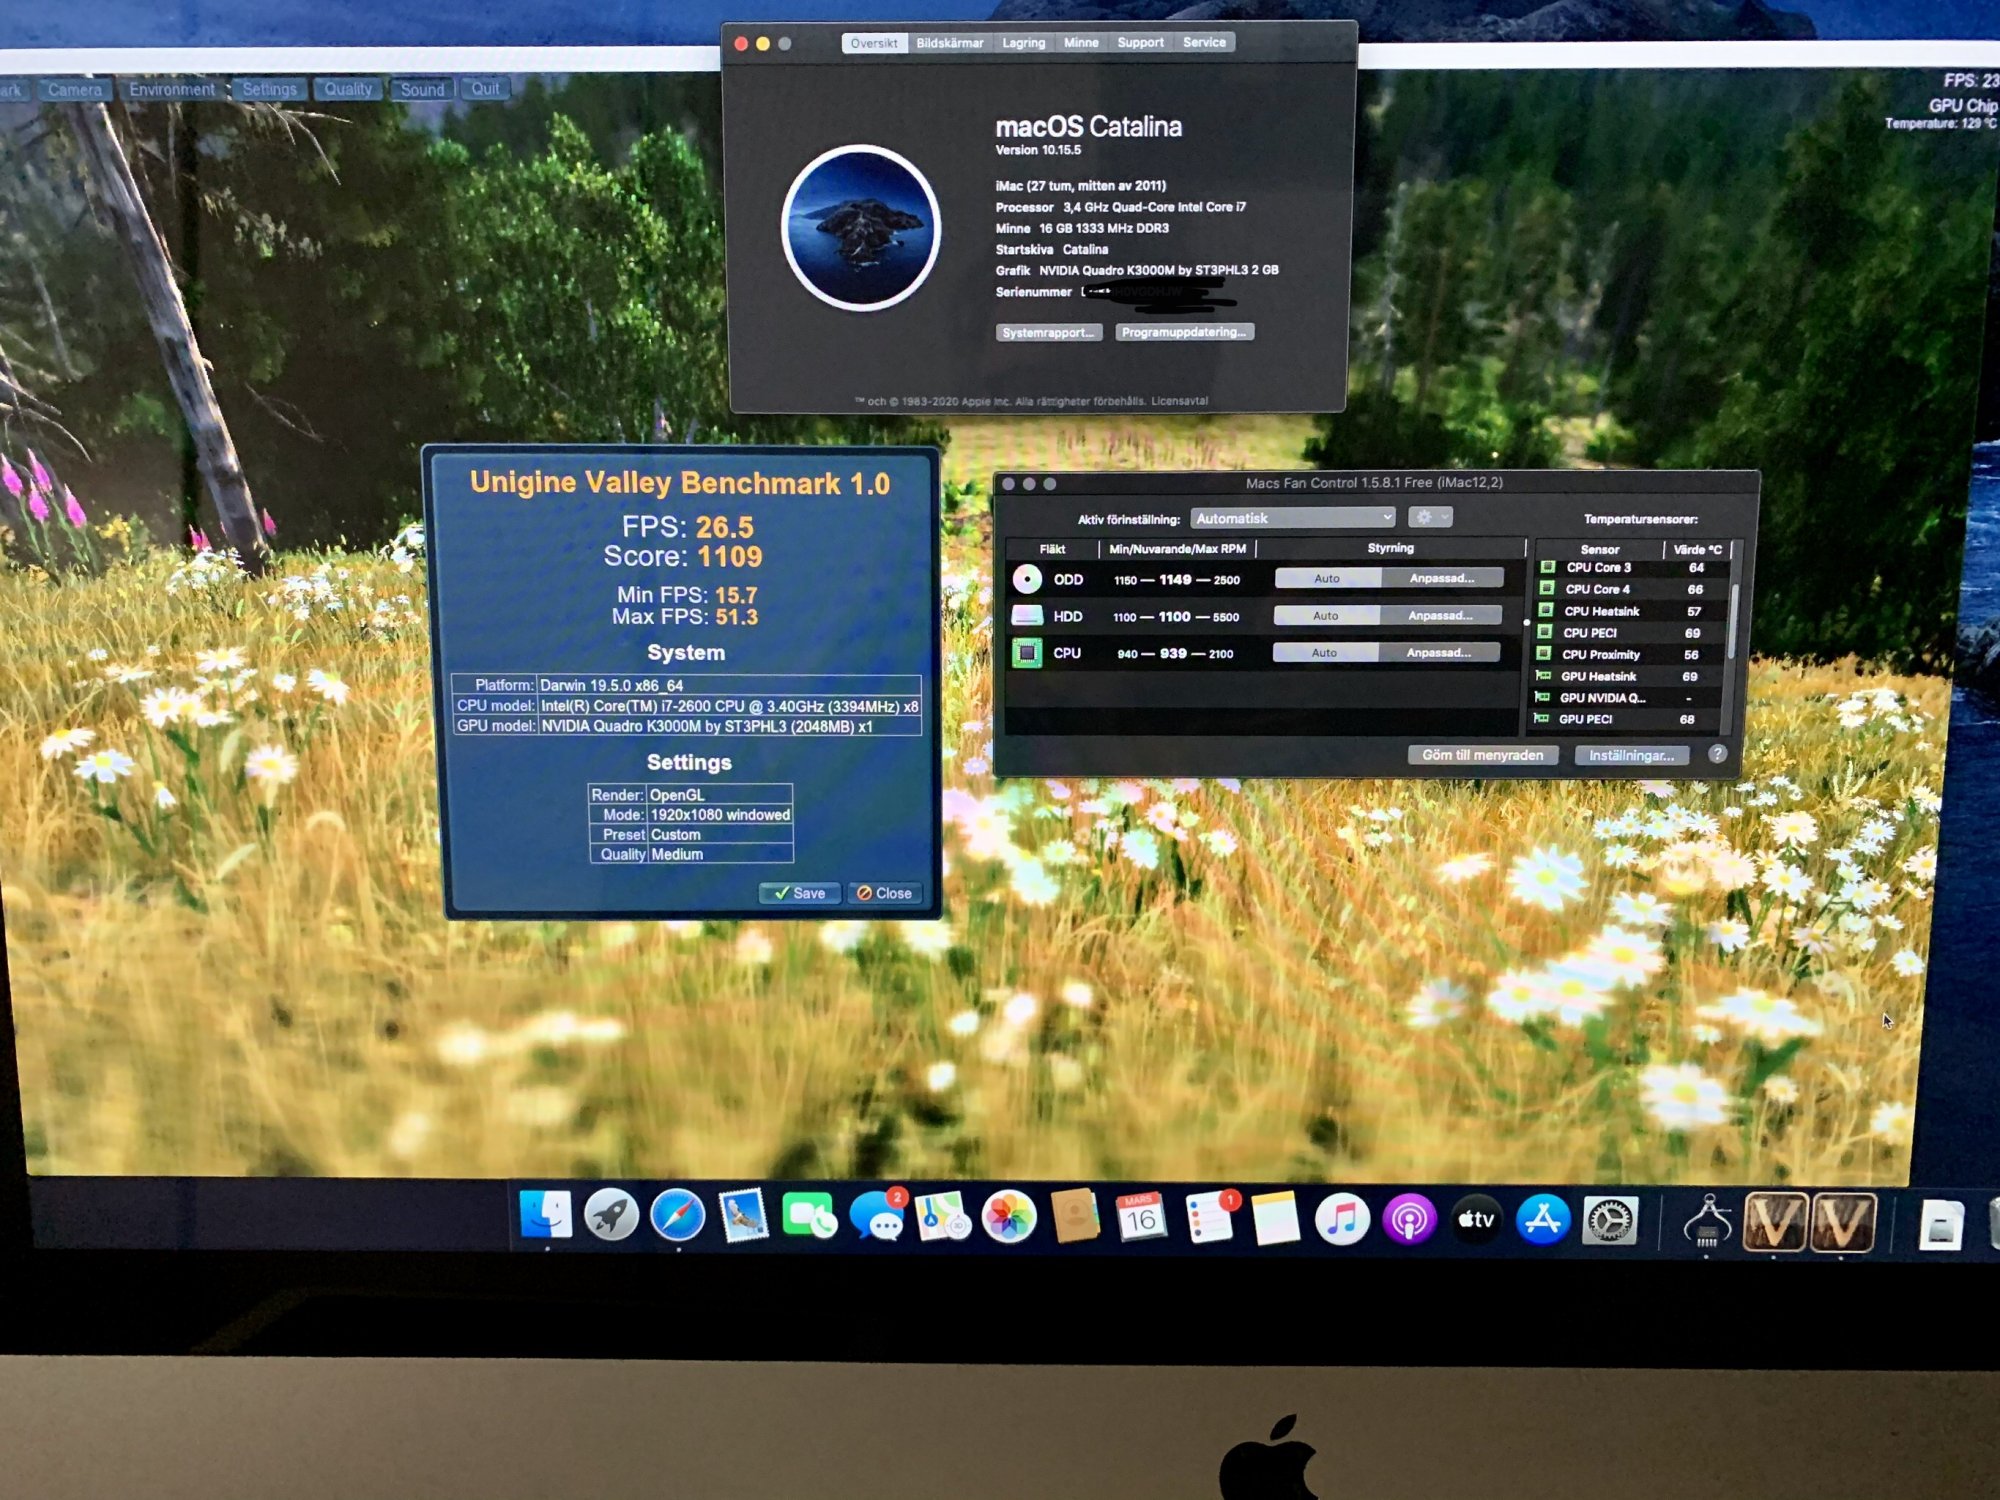Viewport: 2000px width, 1500px height.
Task: Click the HDD fan icon
Action: [1027, 616]
